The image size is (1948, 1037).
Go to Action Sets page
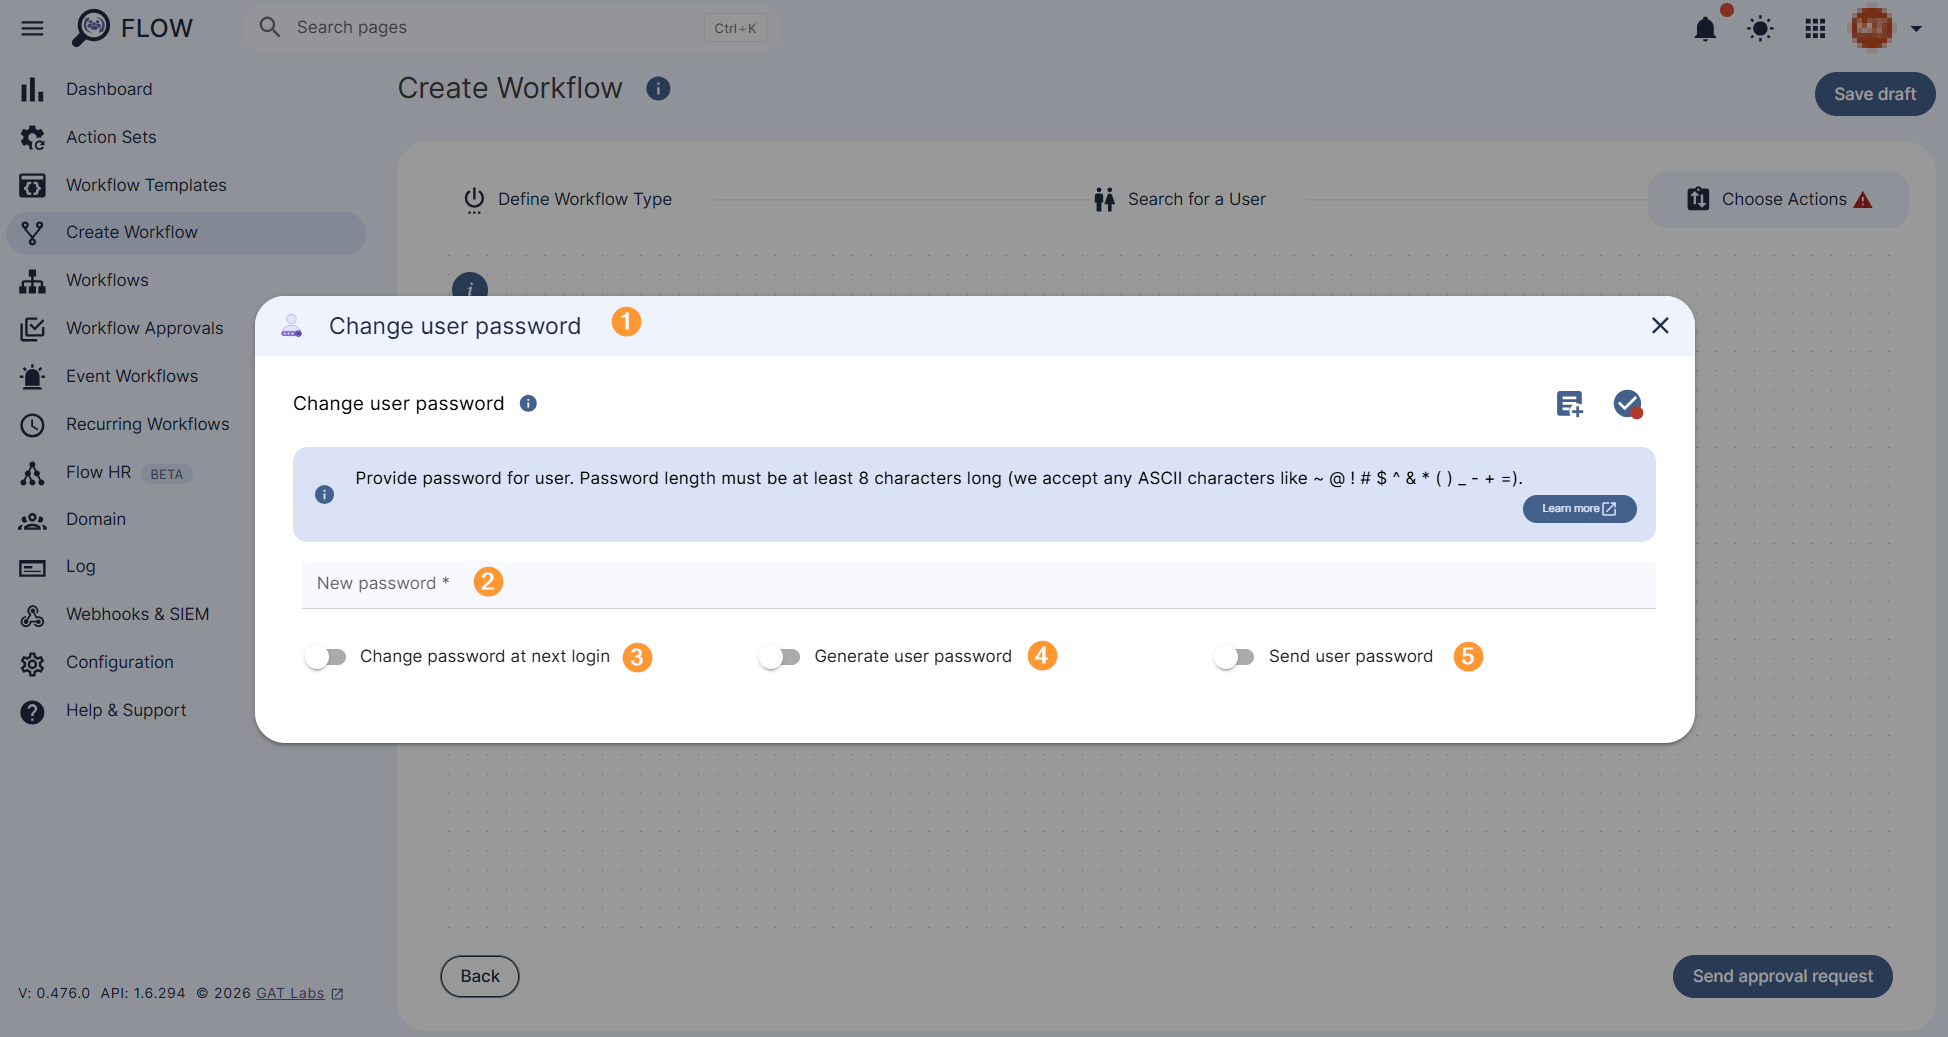(111, 137)
